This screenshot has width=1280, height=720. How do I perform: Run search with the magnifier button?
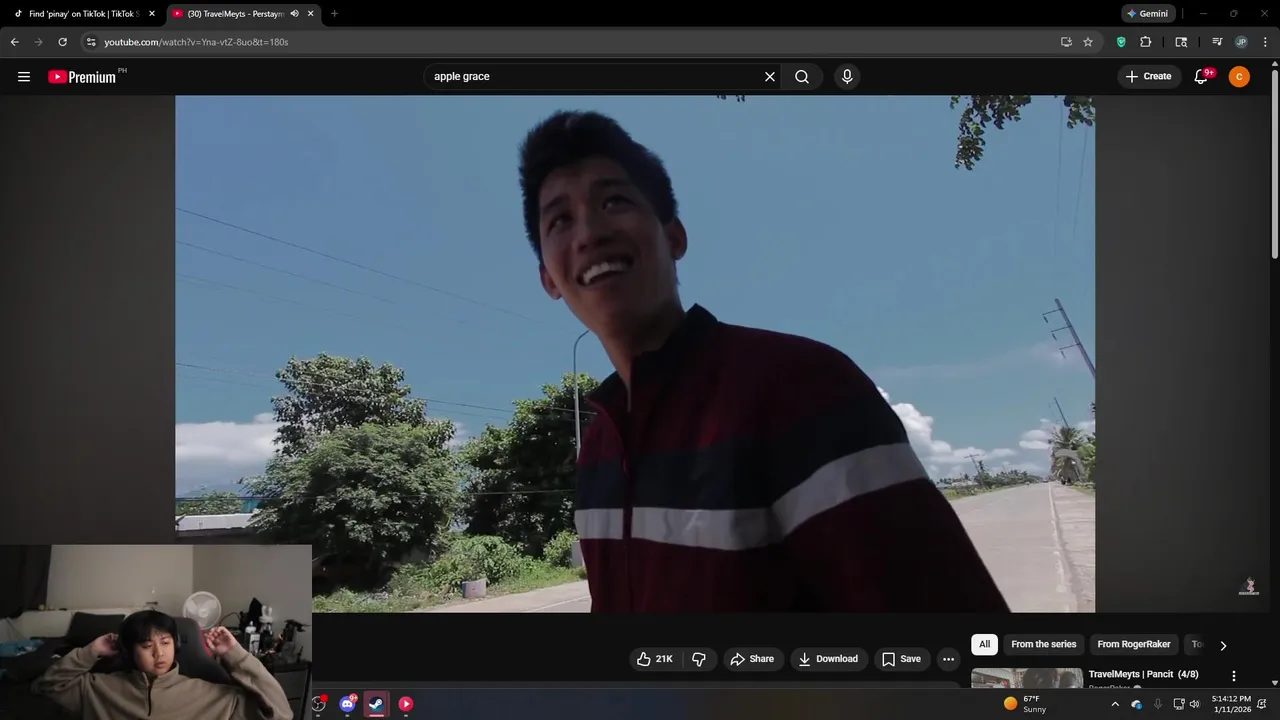[x=802, y=76]
